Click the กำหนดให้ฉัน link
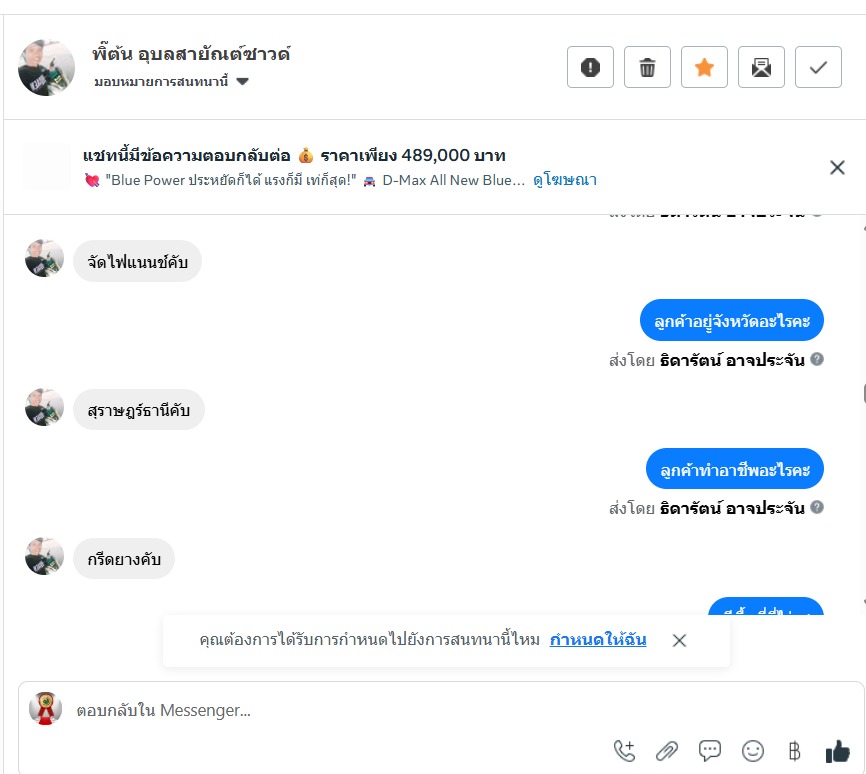Screen dimensions: 866x774 pos(598,640)
